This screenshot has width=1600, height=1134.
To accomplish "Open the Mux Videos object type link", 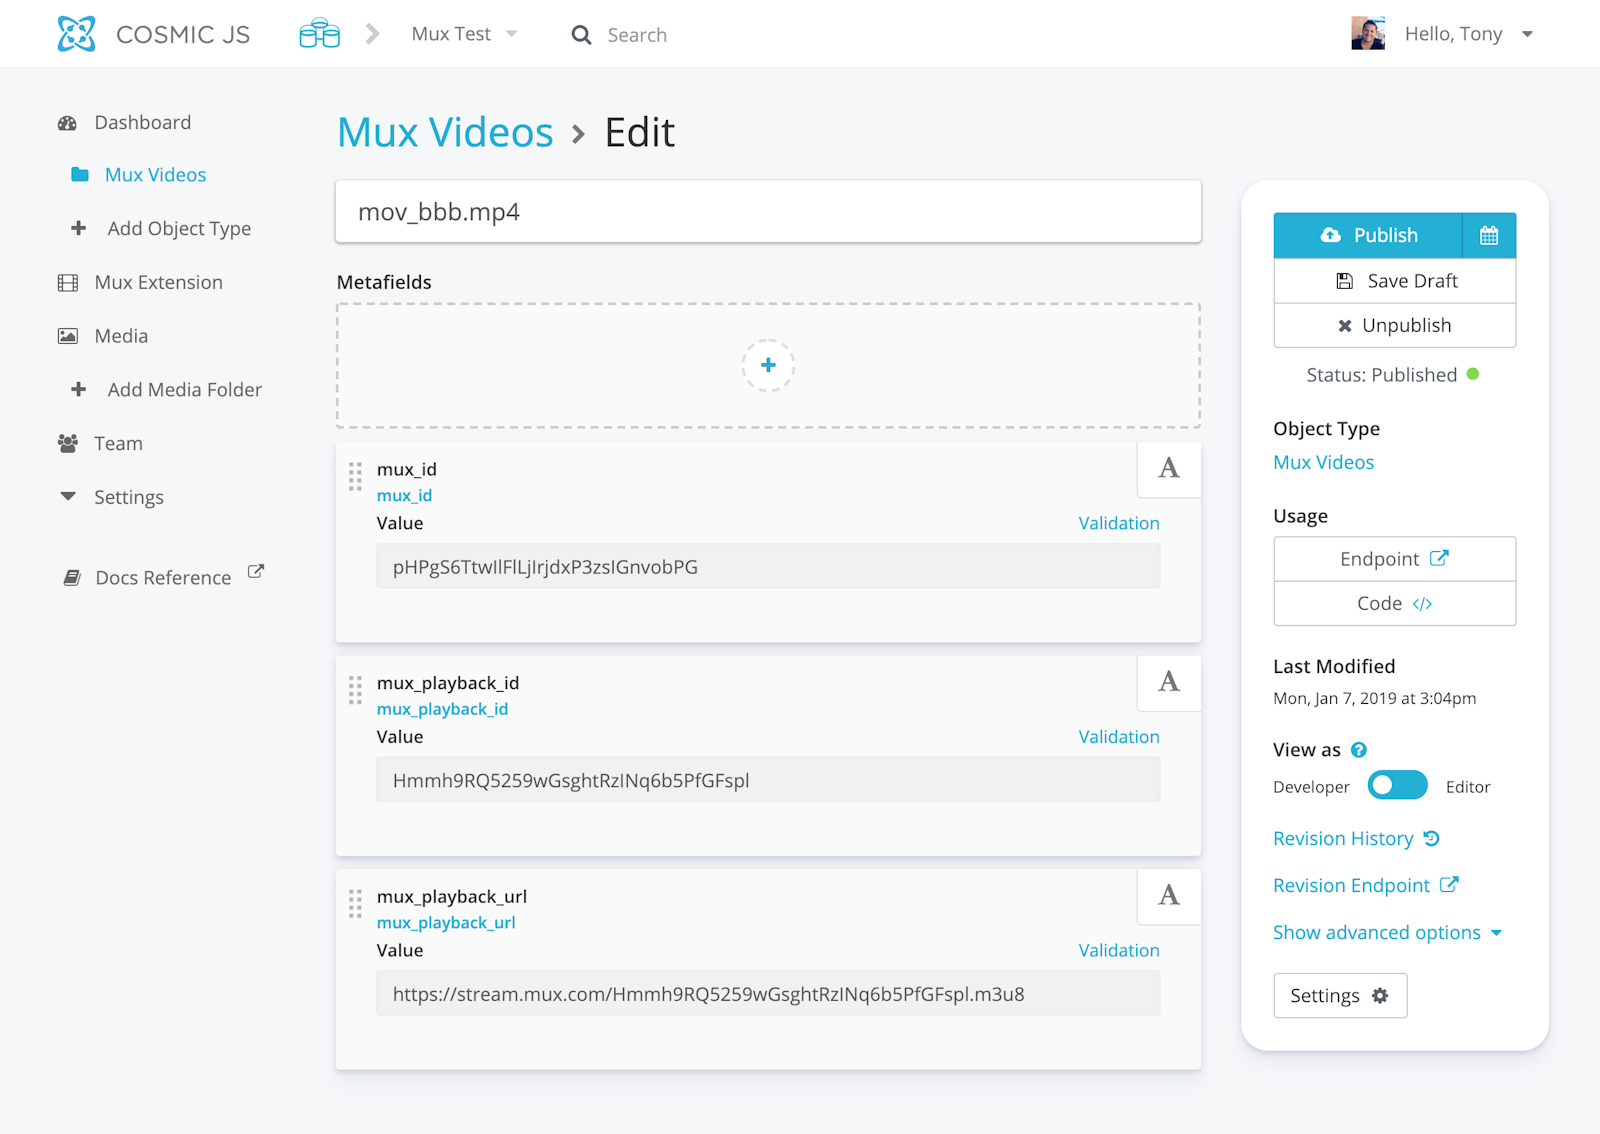I will [1323, 462].
